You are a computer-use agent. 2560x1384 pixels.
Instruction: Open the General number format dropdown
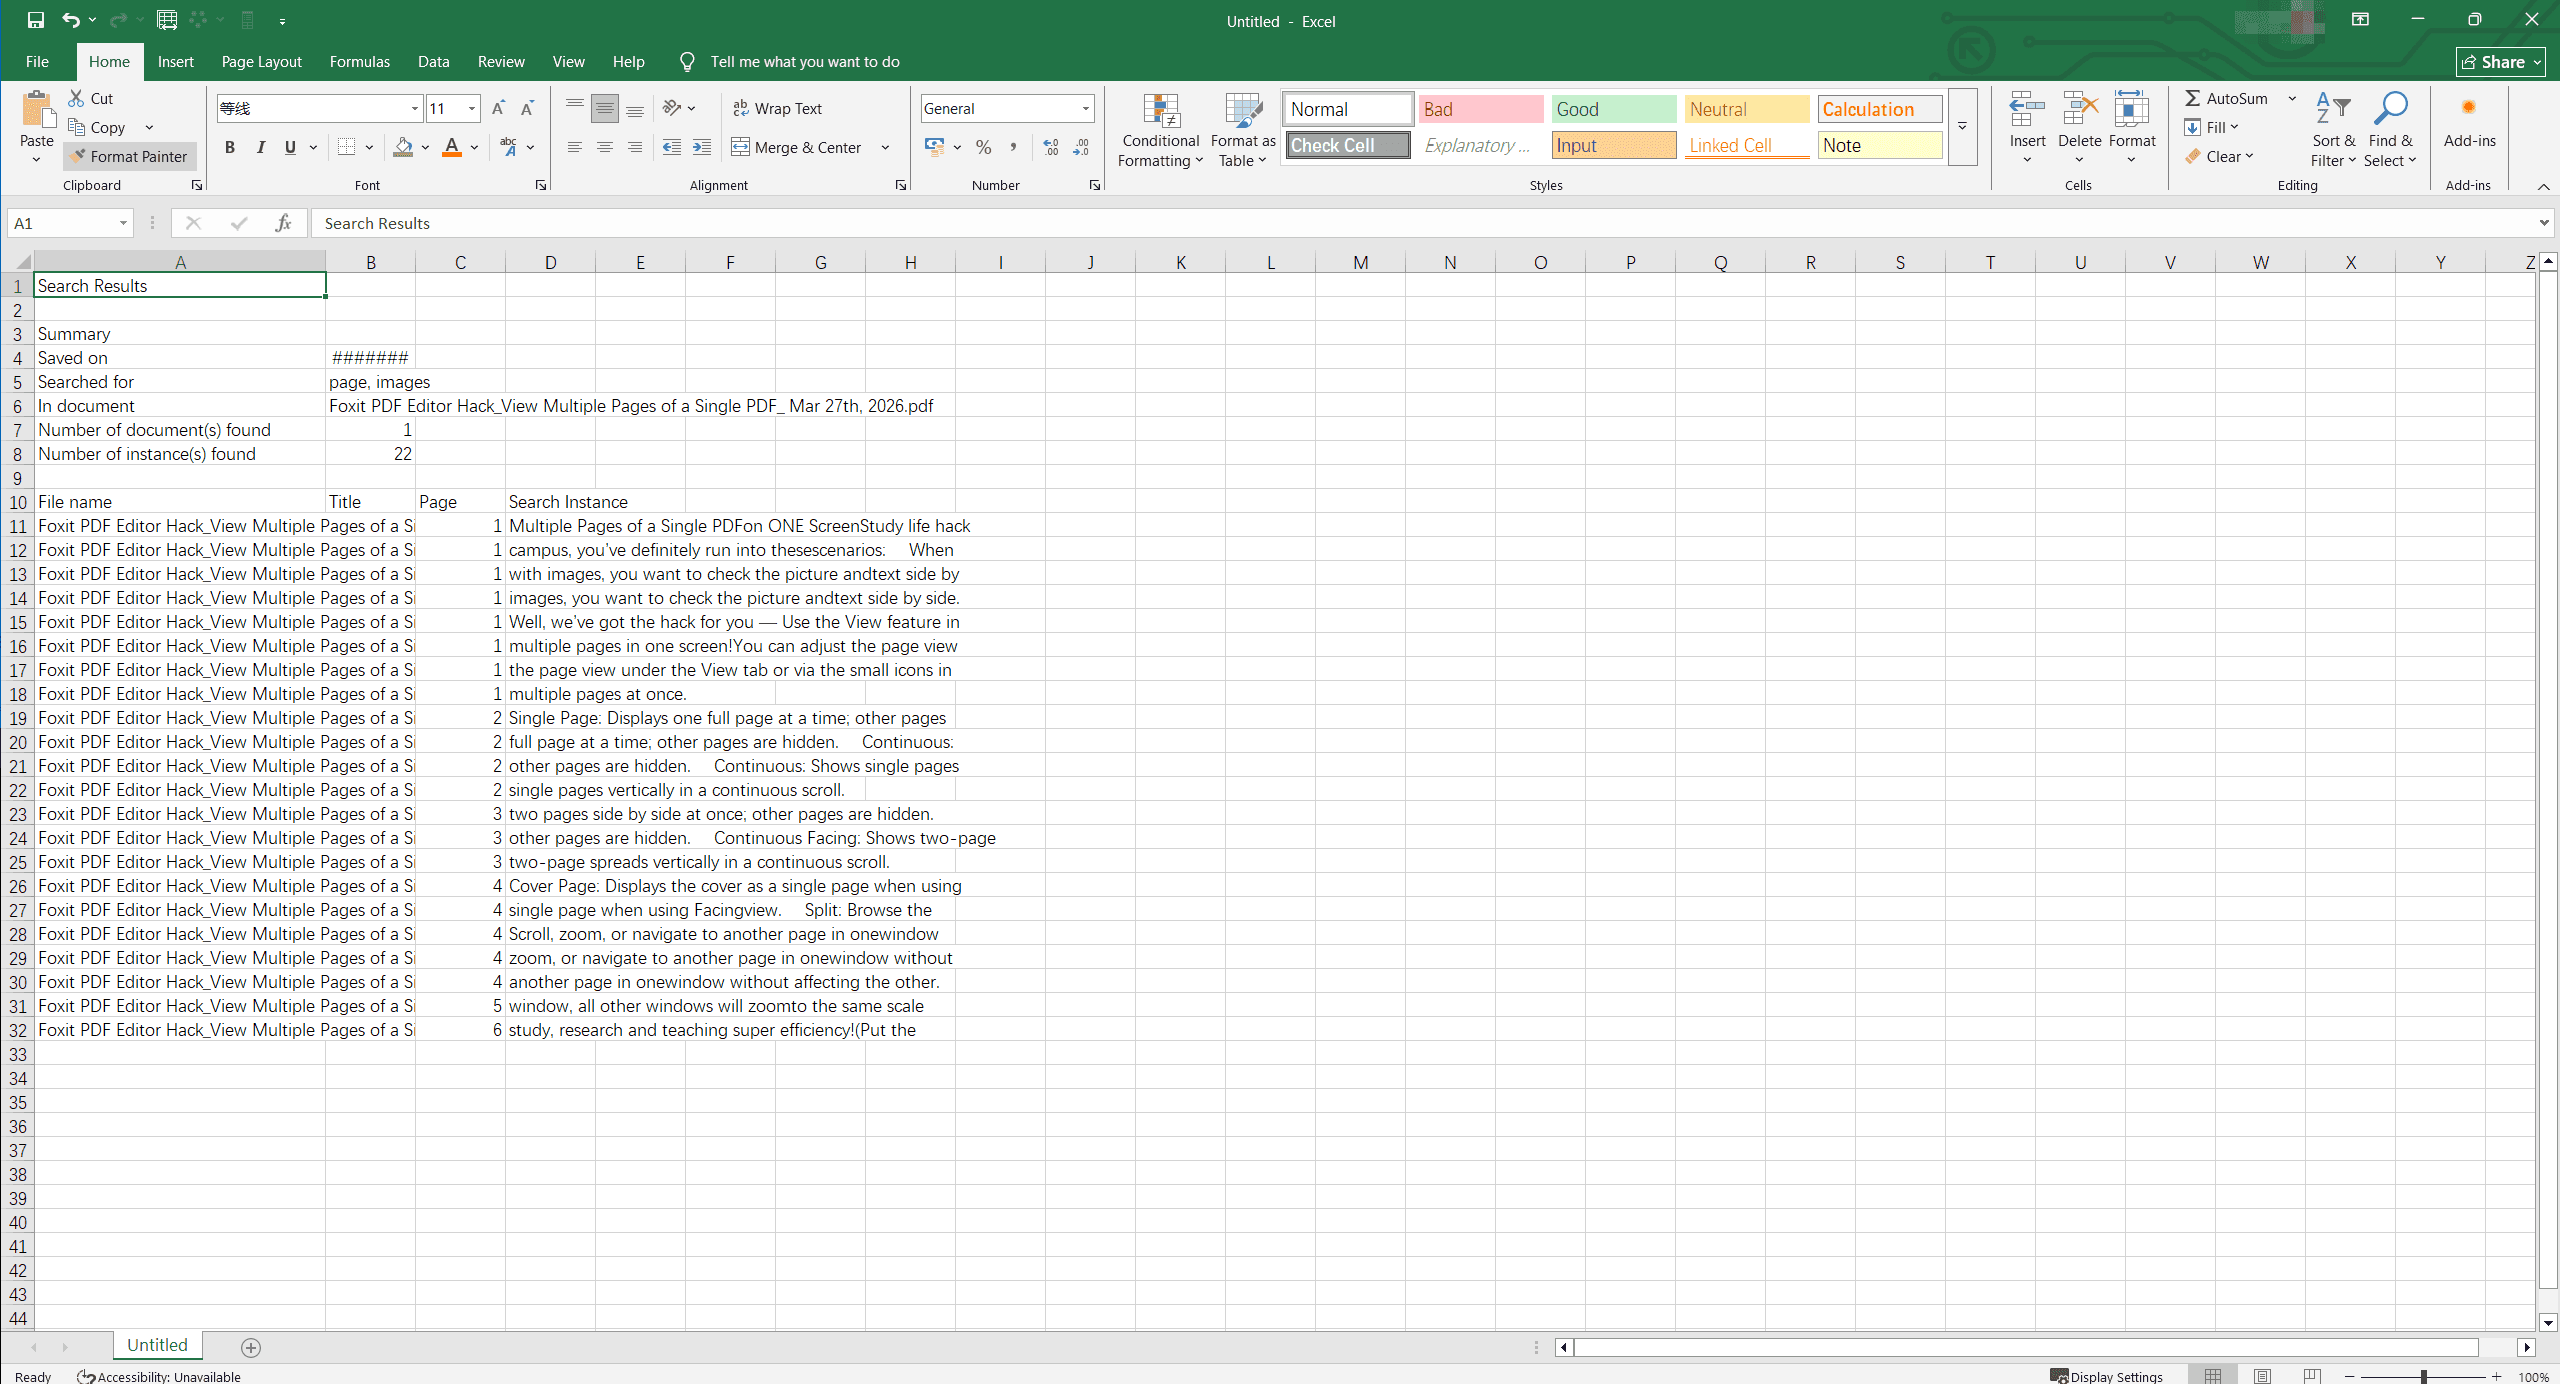(x=1085, y=108)
